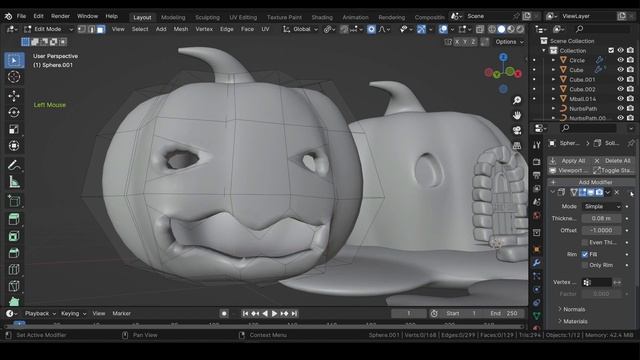Open the Output properties tab
Screen dimensions: 640x360
[x=537, y=176]
